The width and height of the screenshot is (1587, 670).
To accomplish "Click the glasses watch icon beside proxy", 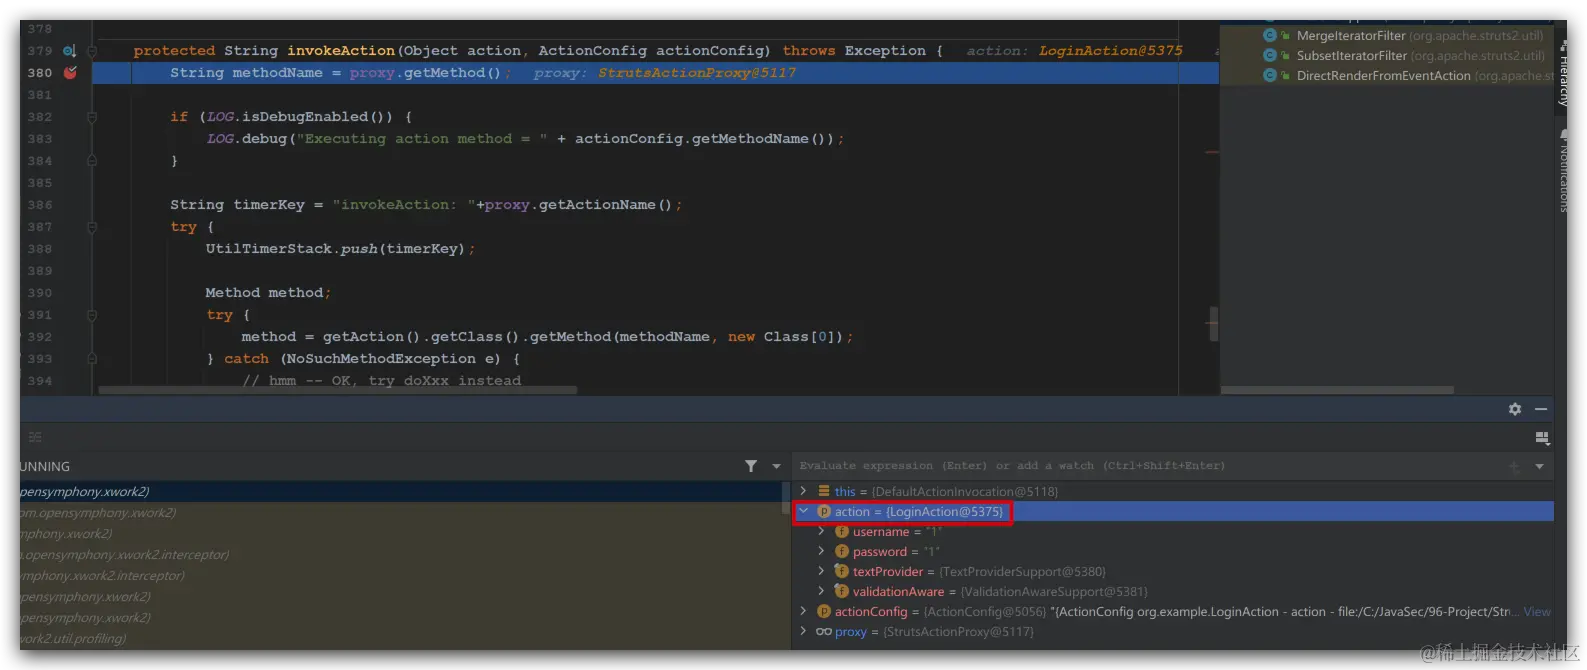I will pos(824,631).
